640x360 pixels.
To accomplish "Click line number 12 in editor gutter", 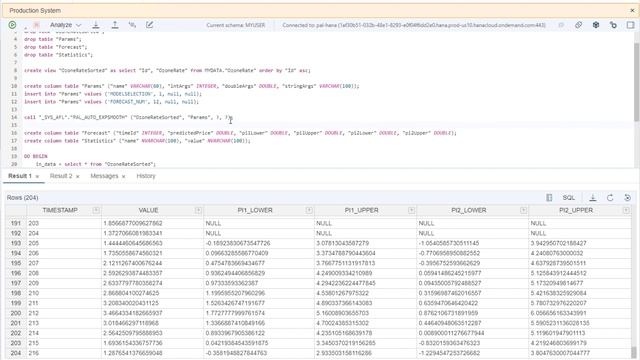I will tap(14, 102).
